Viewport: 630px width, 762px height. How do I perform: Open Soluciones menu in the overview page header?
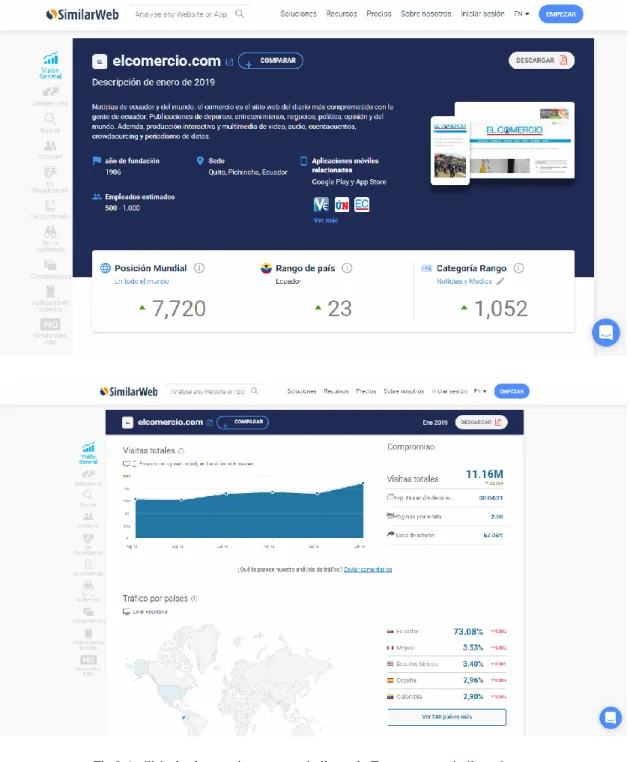[298, 14]
